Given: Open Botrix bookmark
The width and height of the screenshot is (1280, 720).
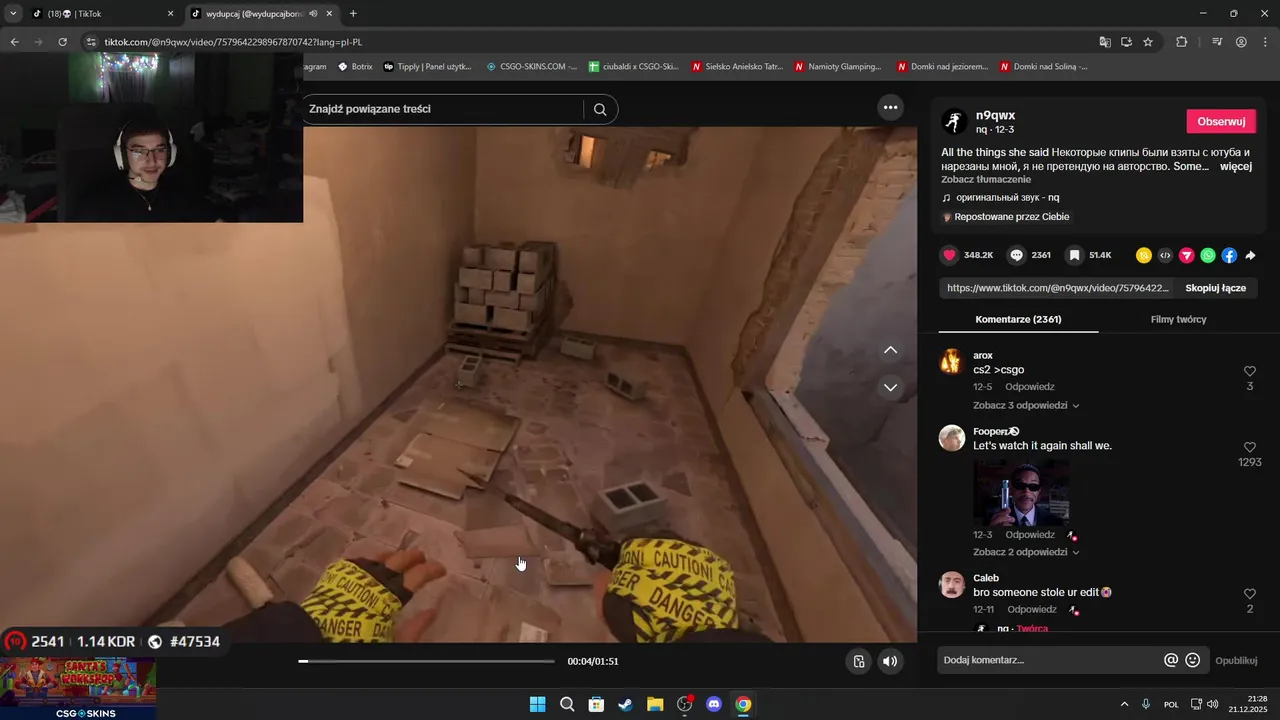Looking at the screenshot, I should point(355,67).
